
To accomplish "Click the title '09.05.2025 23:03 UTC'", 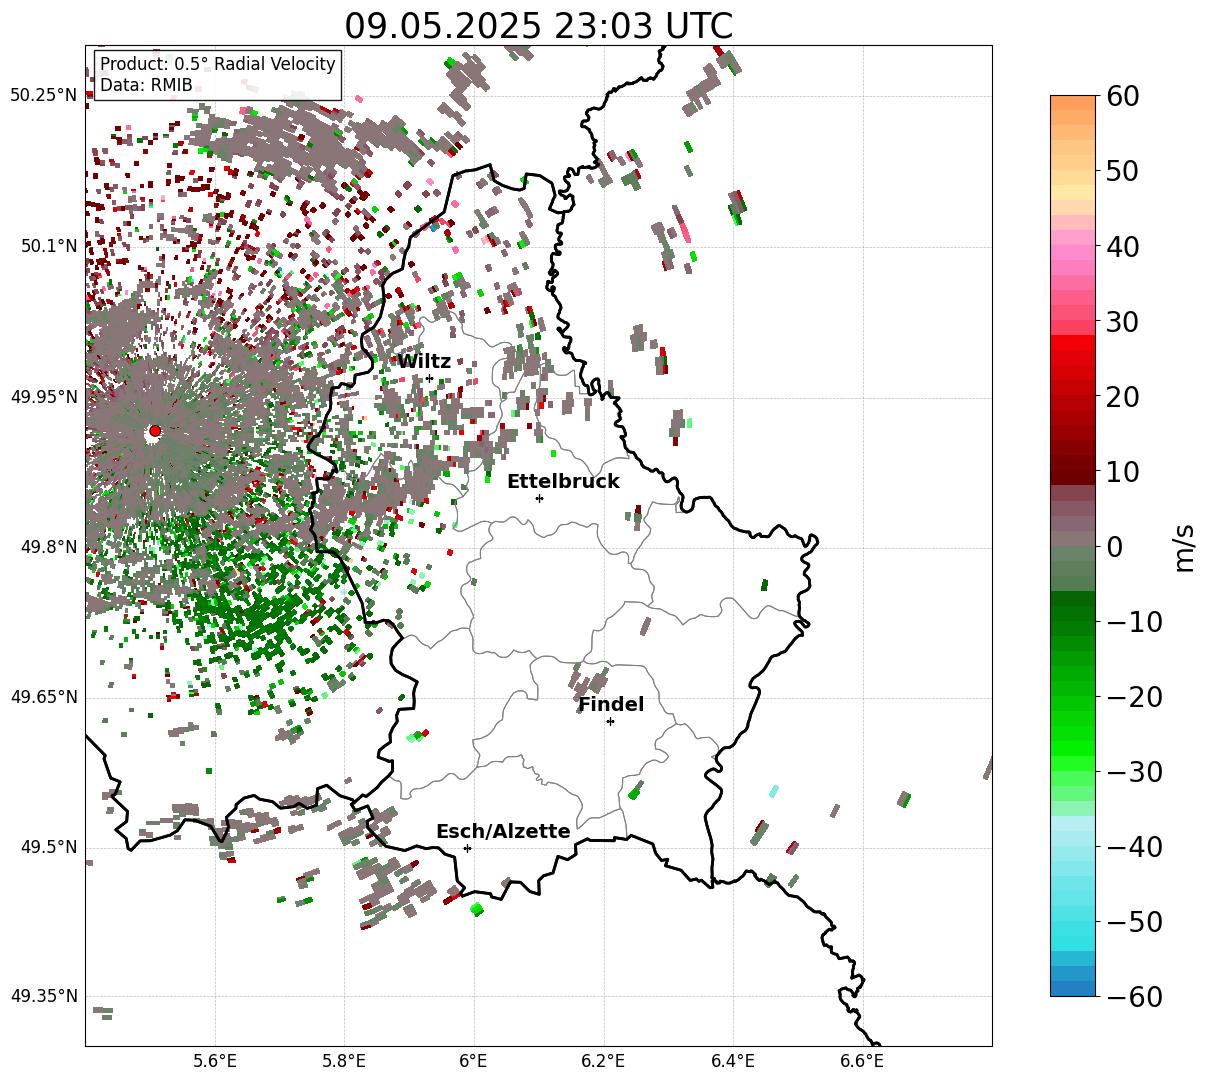I will 538,26.
